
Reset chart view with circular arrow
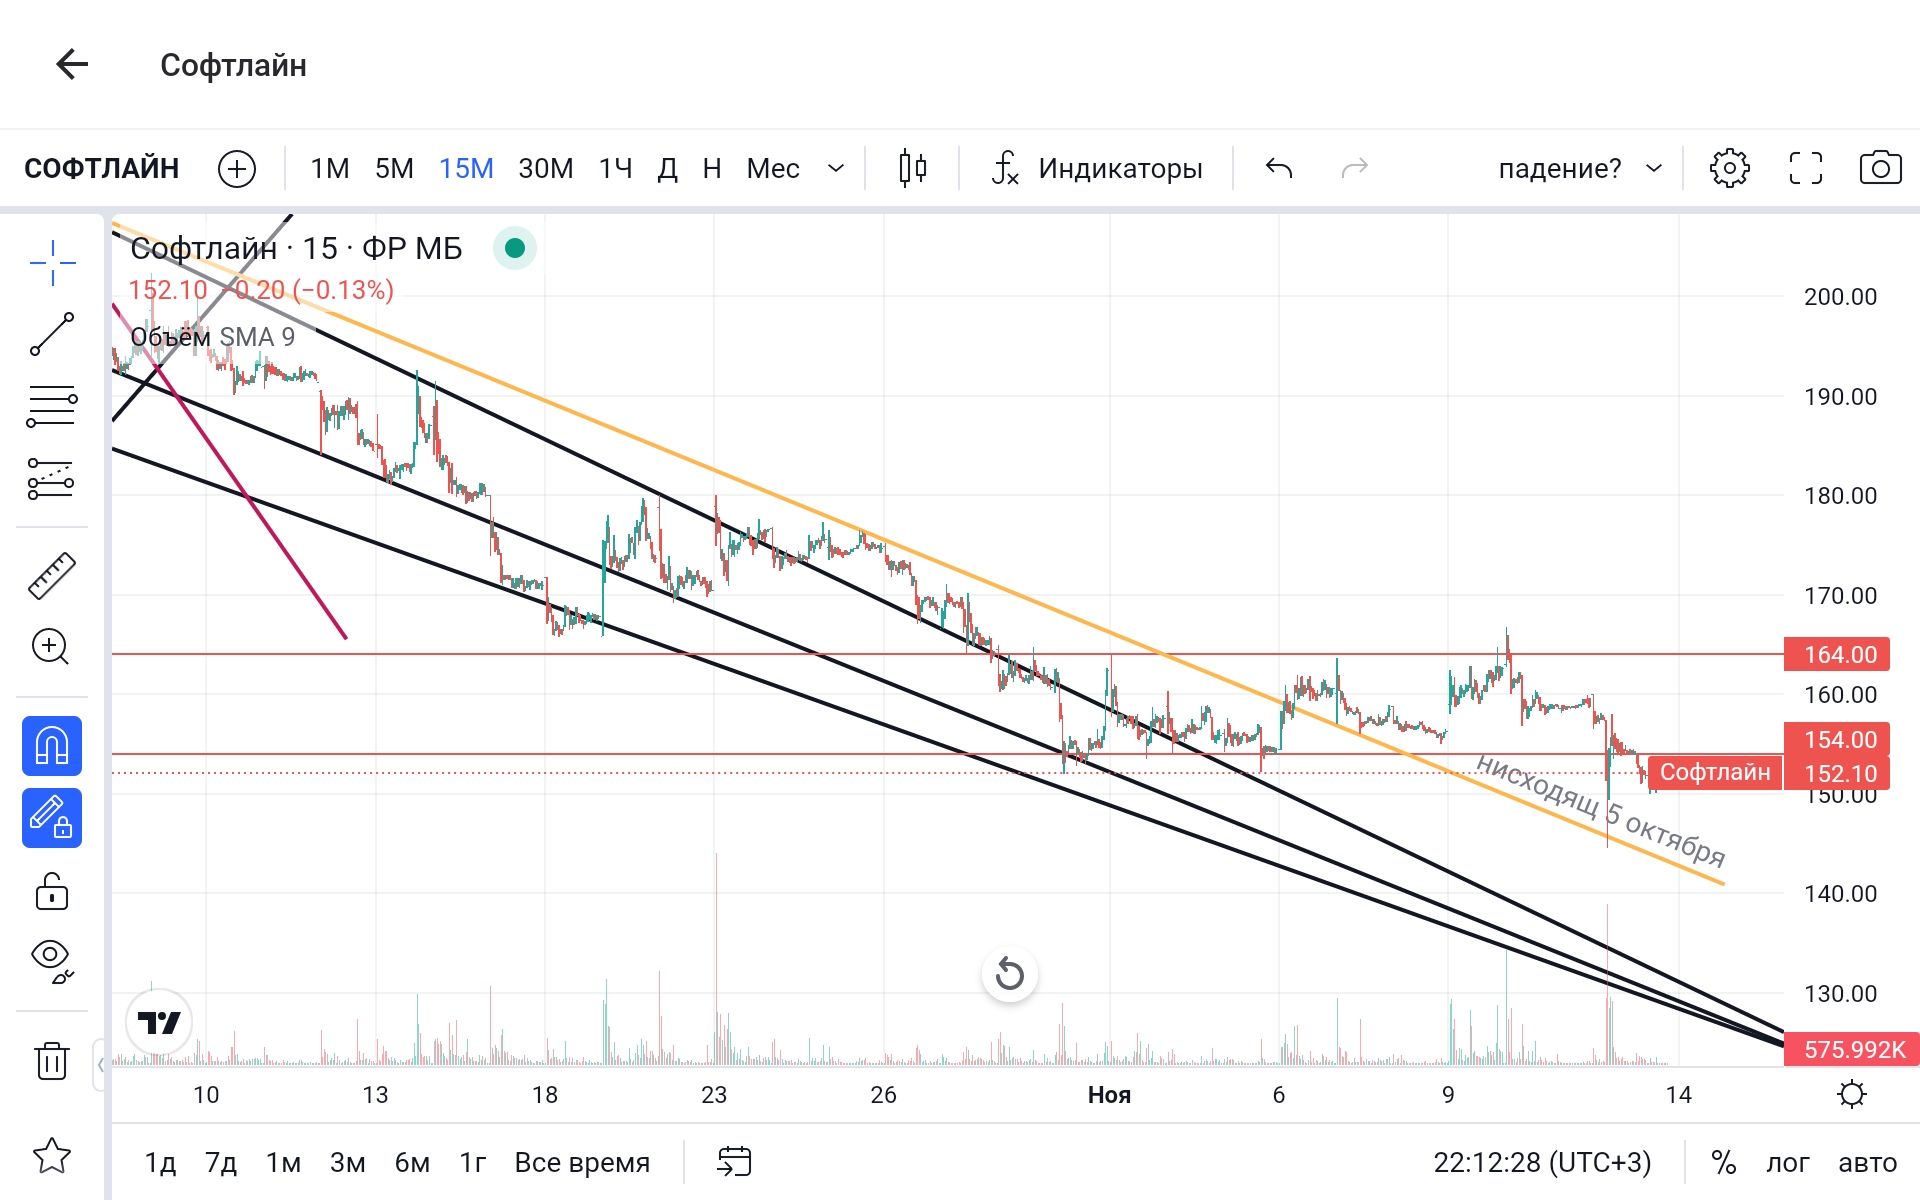pos(1010,974)
